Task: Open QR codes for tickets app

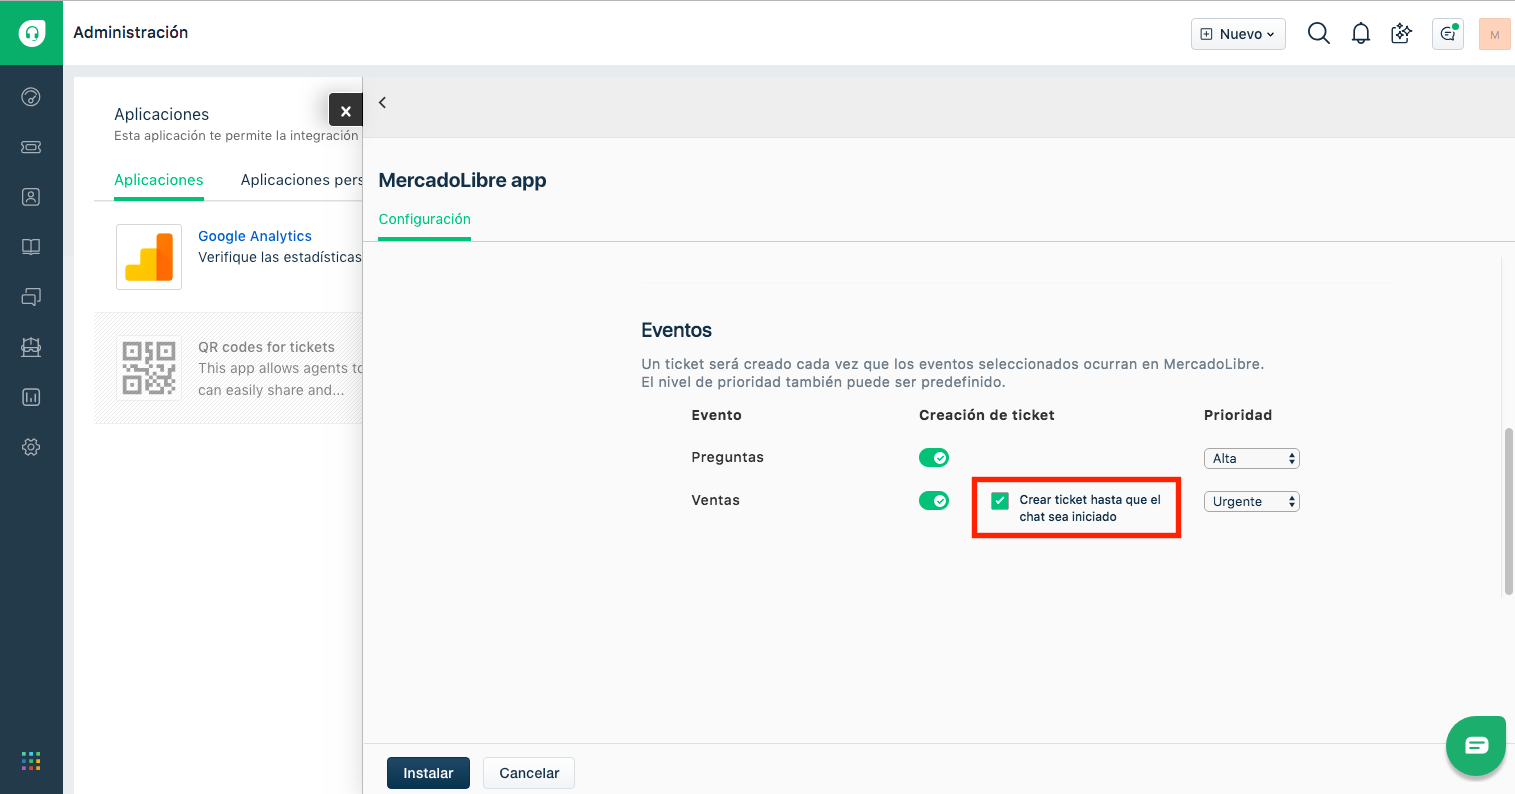Action: pos(266,347)
